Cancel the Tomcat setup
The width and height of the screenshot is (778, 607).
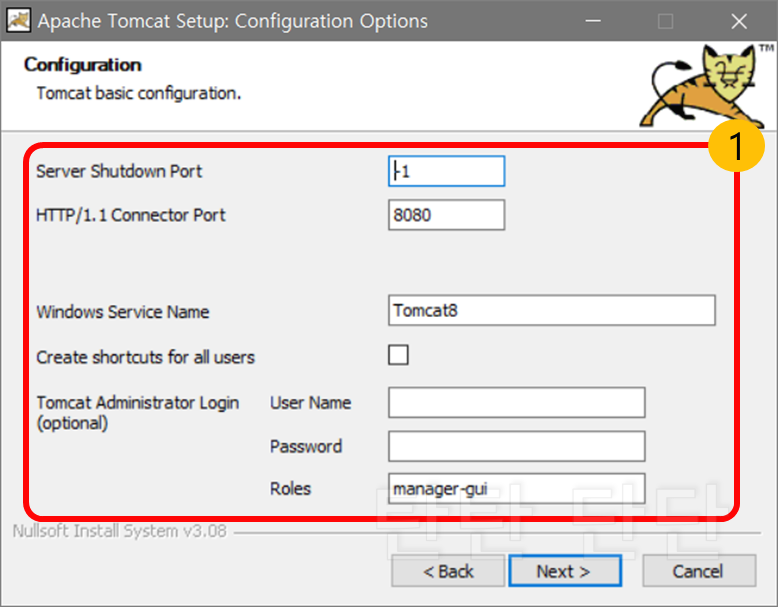(x=699, y=571)
